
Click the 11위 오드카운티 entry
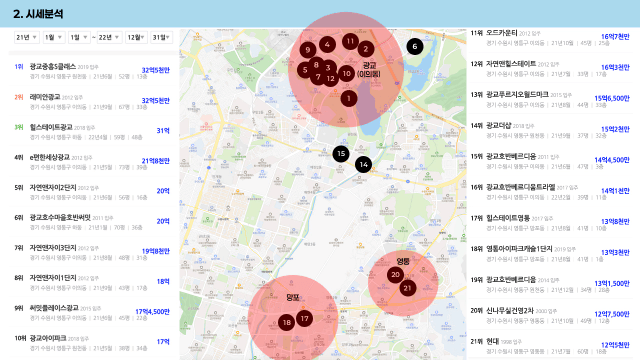click(550, 38)
